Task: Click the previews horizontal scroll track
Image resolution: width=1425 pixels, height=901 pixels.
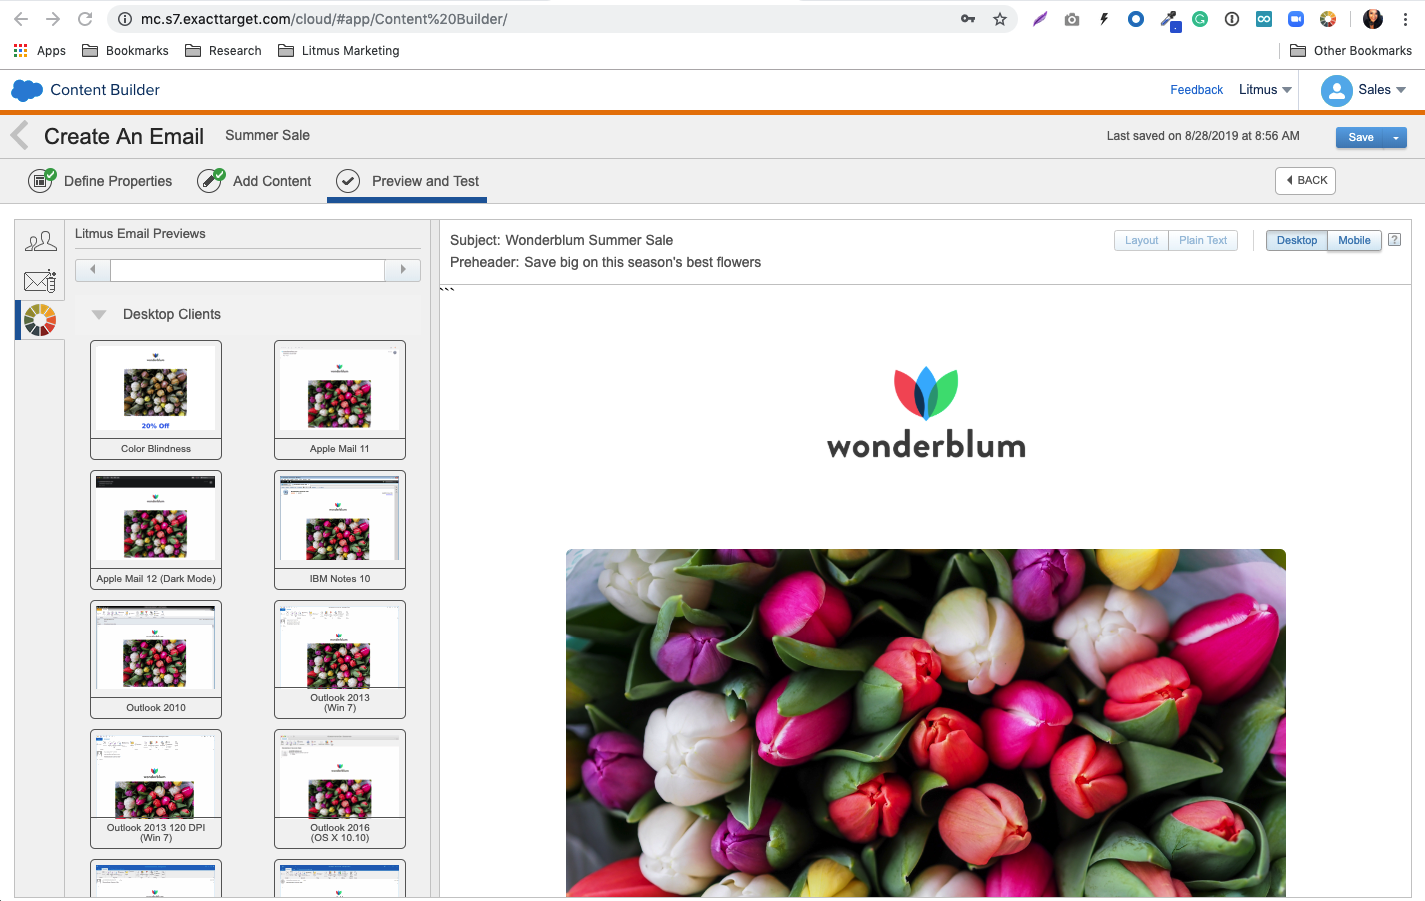Action: pos(247,270)
